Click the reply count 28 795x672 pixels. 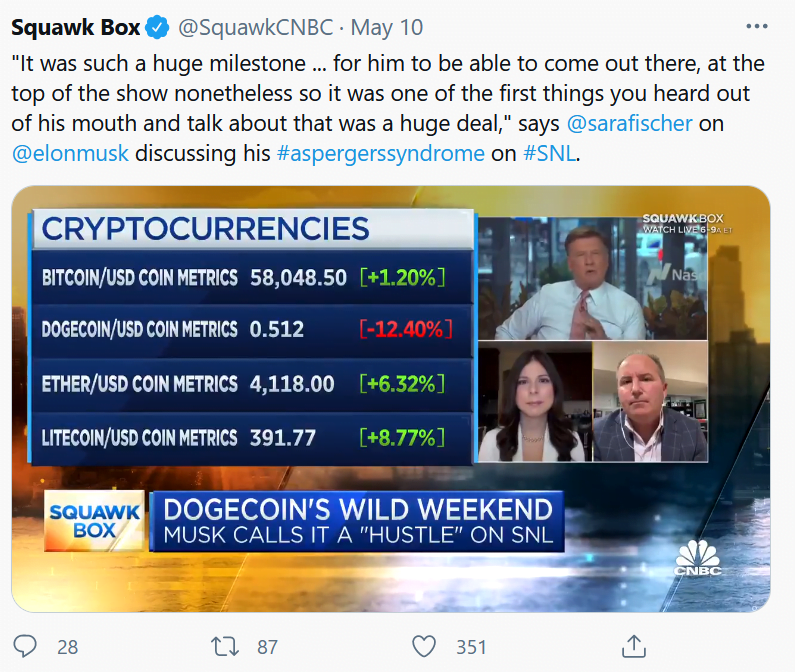point(67,647)
